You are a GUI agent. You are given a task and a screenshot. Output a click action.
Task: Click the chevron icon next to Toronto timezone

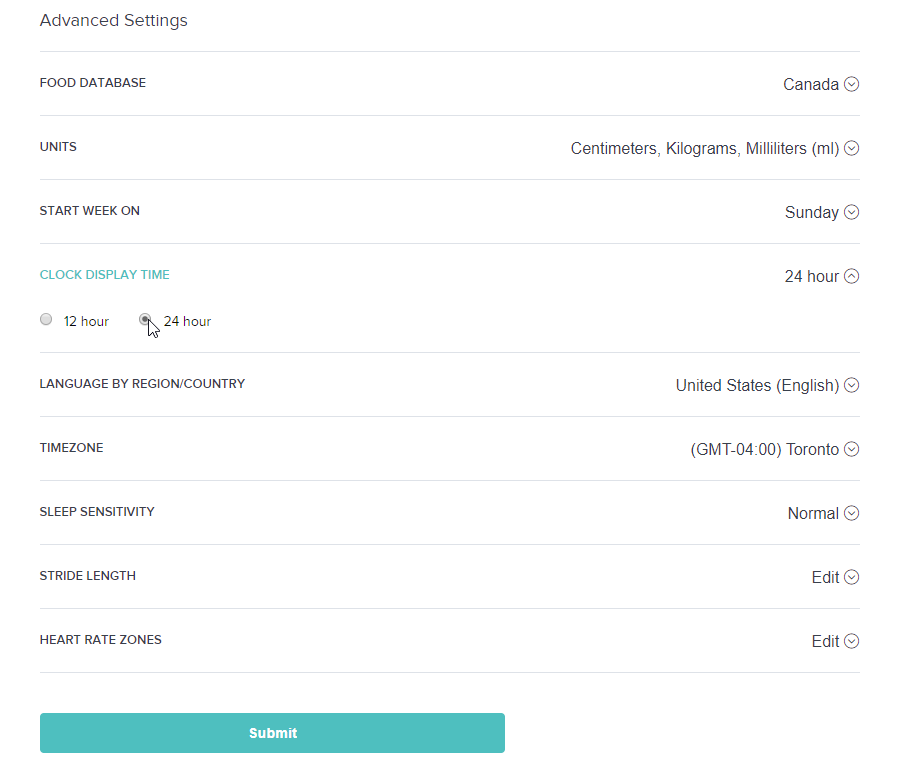[851, 449]
